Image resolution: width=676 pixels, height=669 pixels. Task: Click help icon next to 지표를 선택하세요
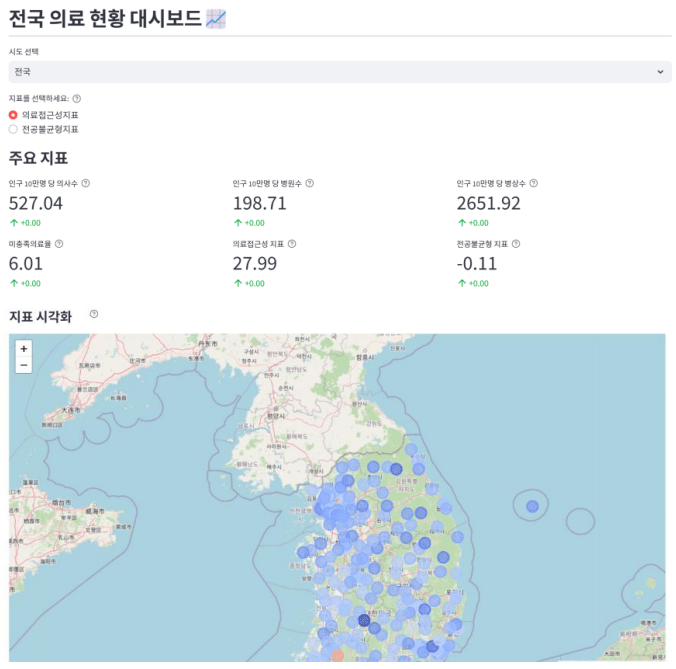(x=77, y=99)
